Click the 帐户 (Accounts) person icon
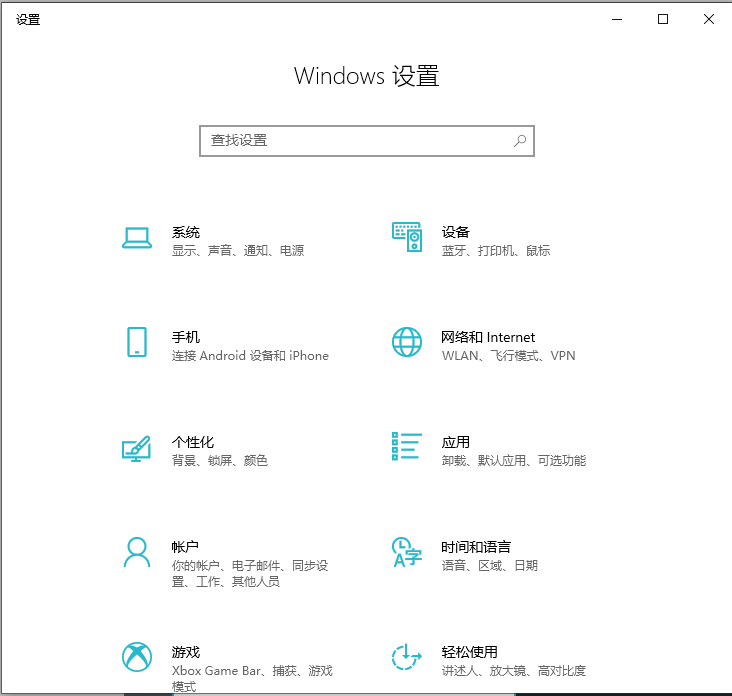732x696 pixels. pyautogui.click(x=136, y=552)
